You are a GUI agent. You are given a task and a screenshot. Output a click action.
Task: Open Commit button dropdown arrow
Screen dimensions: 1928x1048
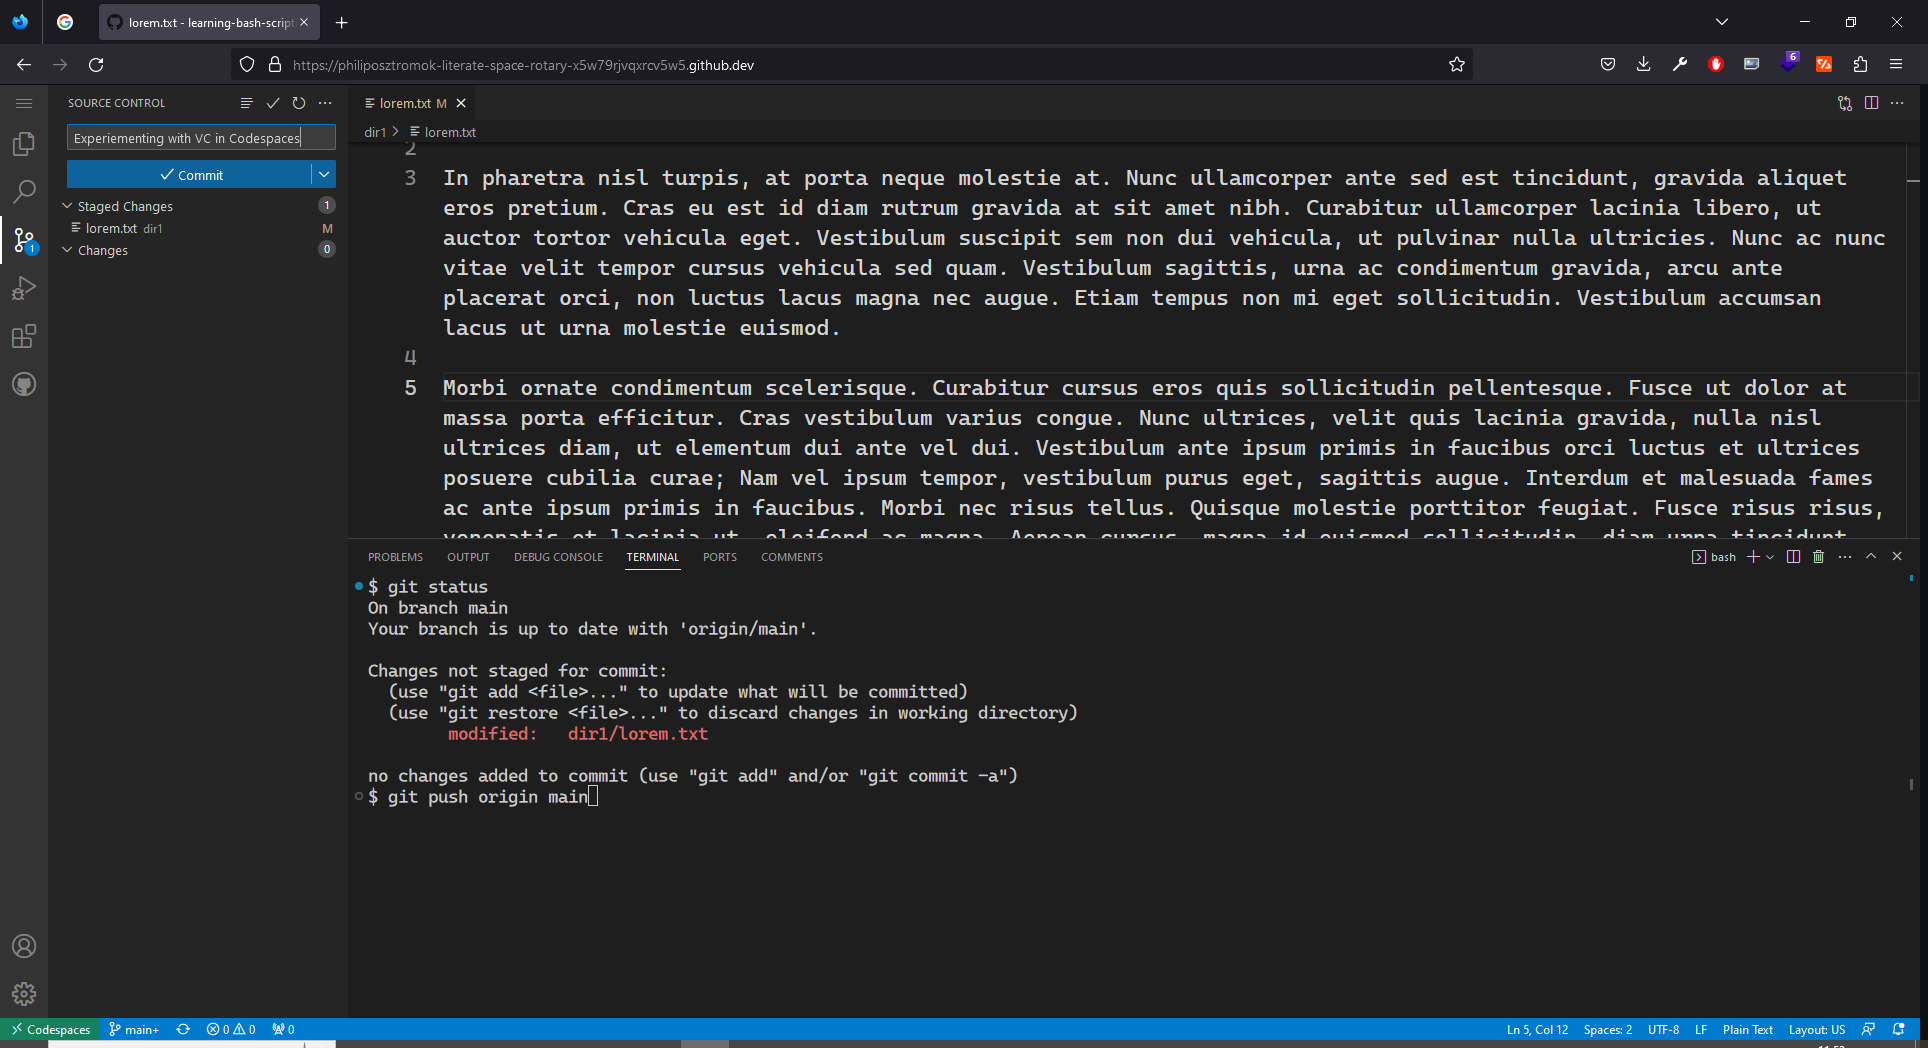click(324, 175)
